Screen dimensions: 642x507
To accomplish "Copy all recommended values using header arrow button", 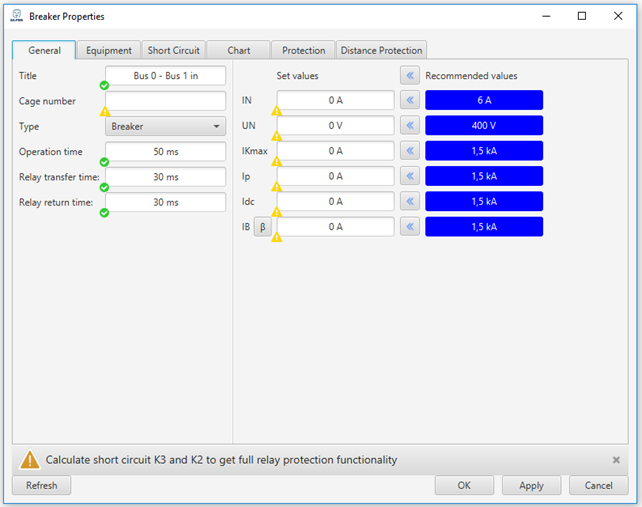I will pos(409,76).
